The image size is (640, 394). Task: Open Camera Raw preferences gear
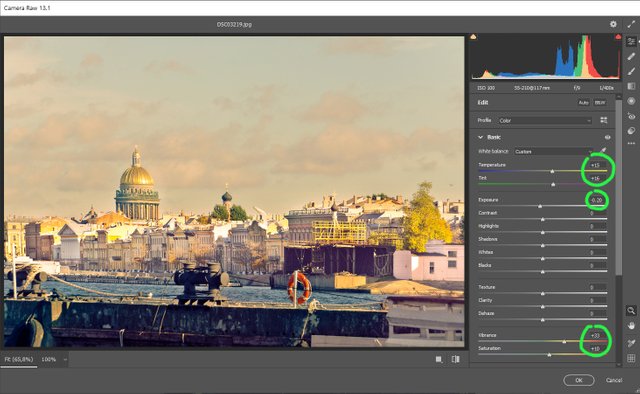click(x=613, y=24)
